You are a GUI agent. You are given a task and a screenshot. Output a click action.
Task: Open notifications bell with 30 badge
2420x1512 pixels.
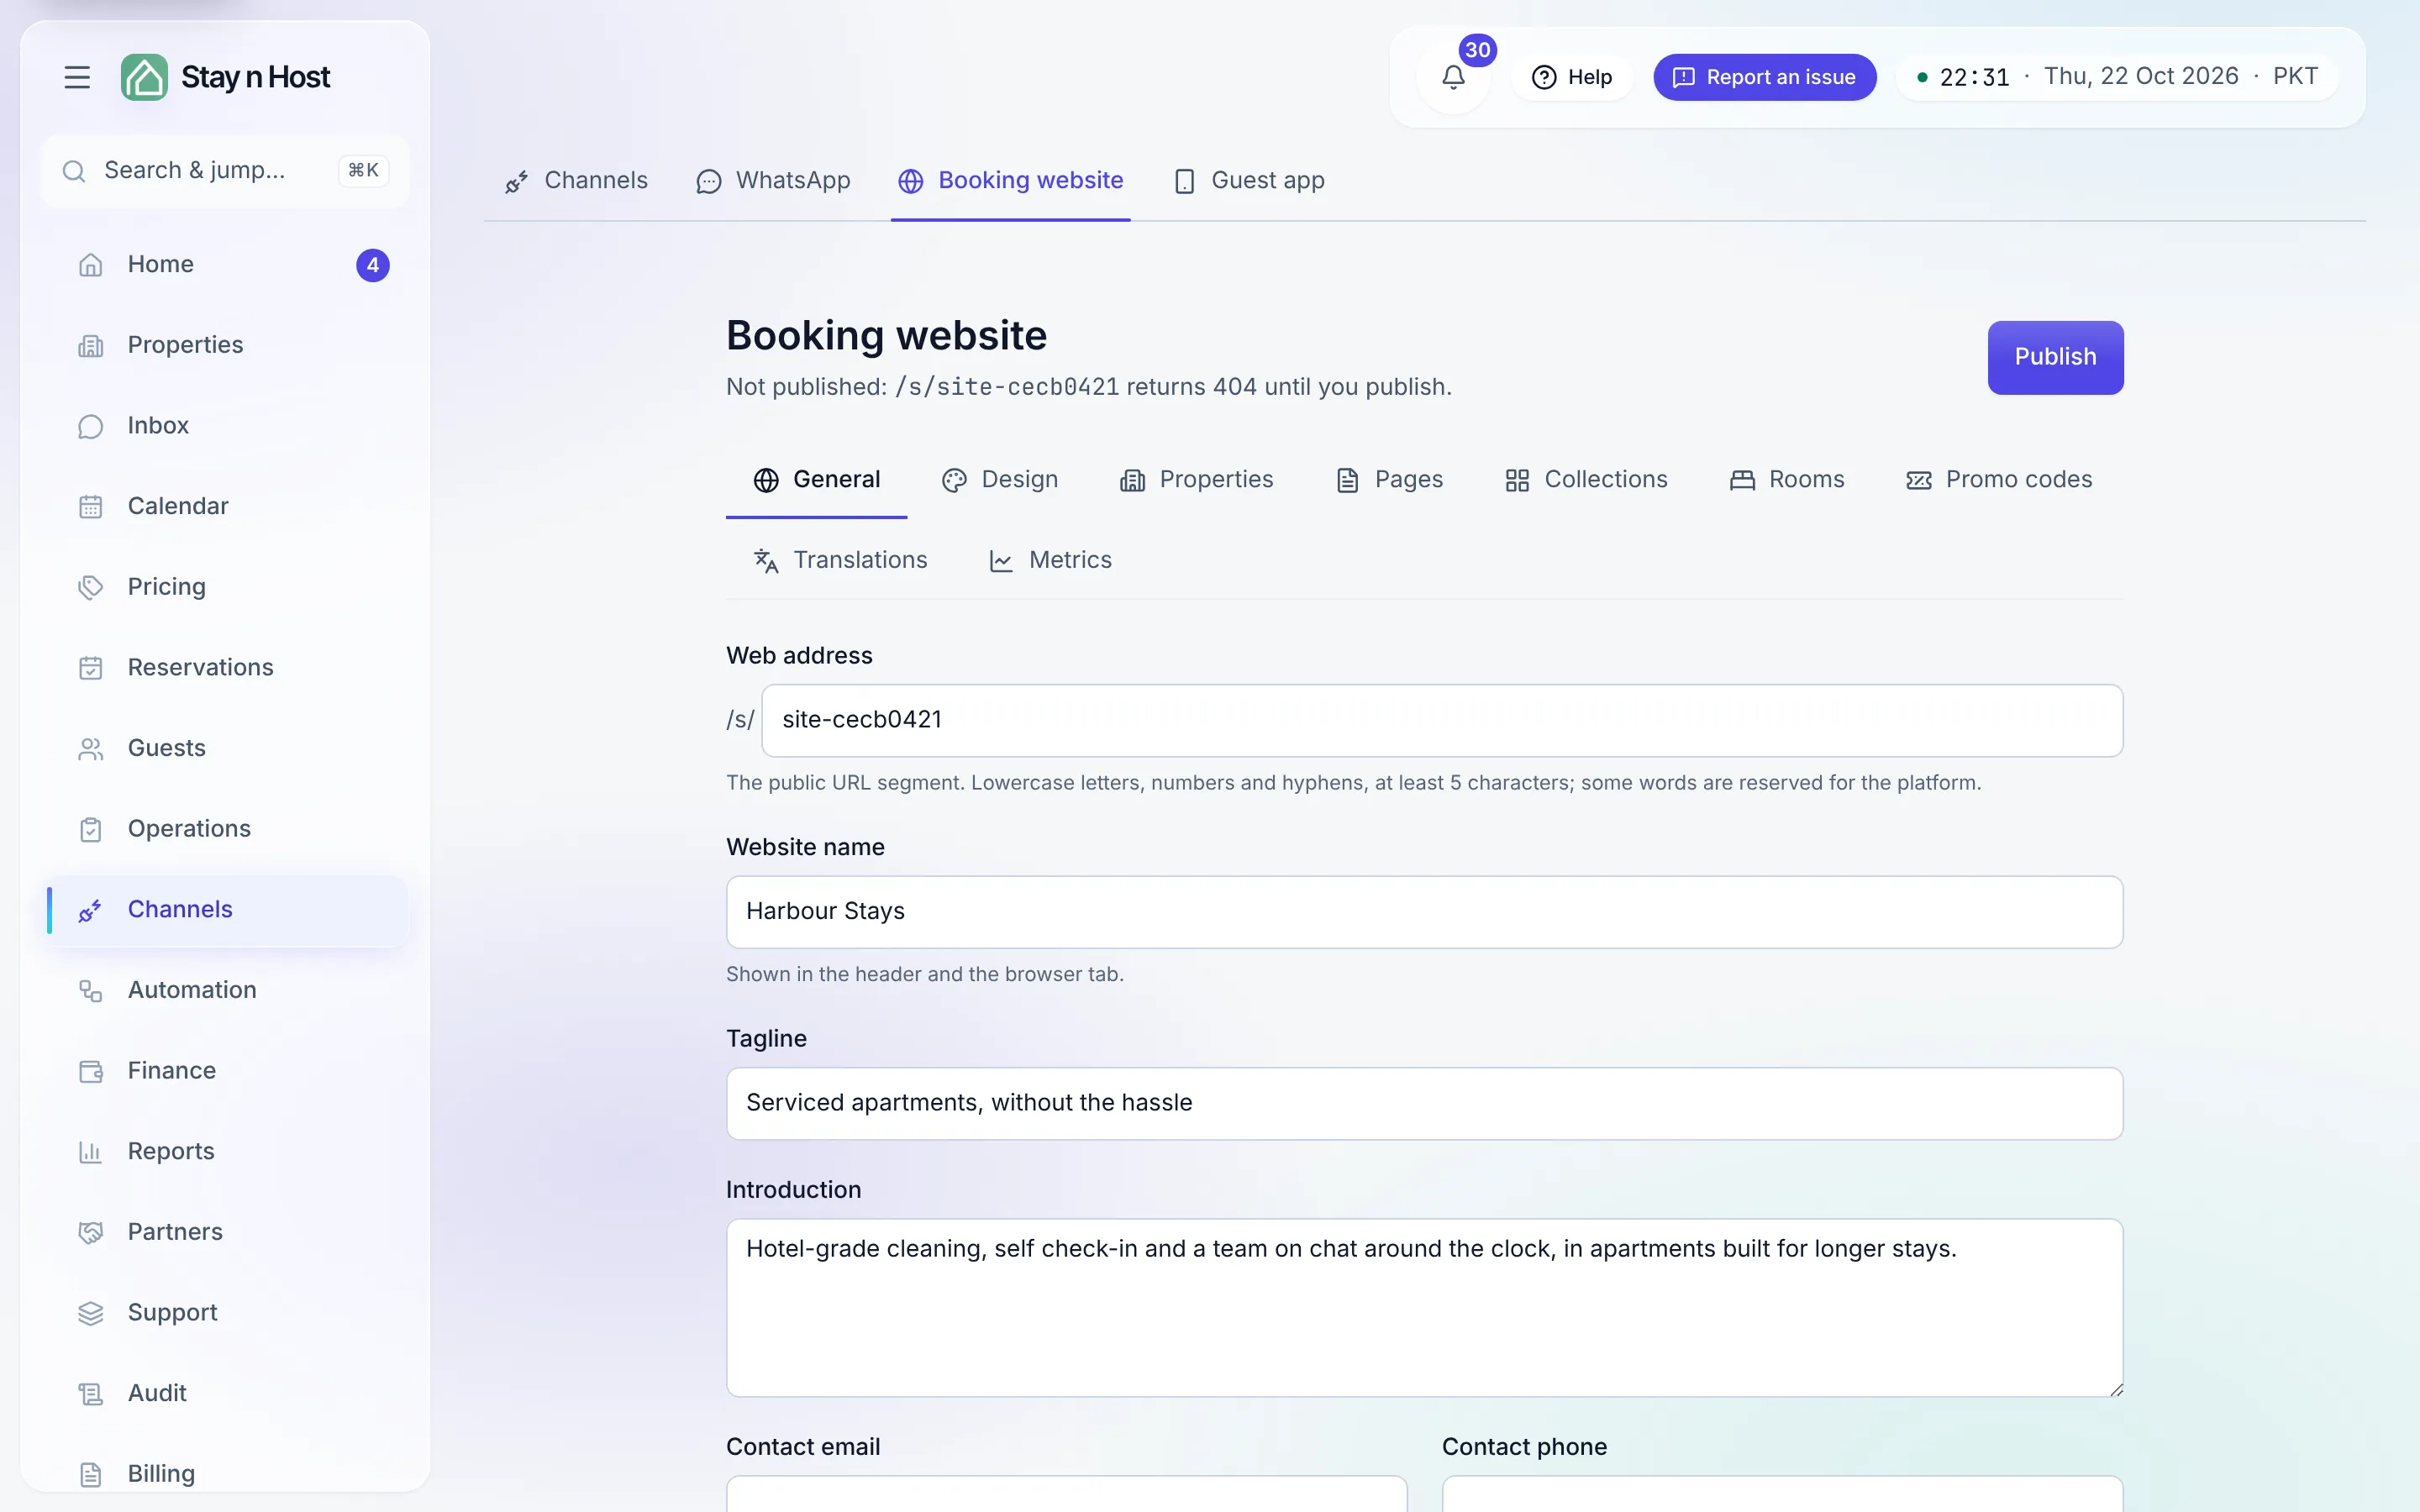pos(1453,77)
